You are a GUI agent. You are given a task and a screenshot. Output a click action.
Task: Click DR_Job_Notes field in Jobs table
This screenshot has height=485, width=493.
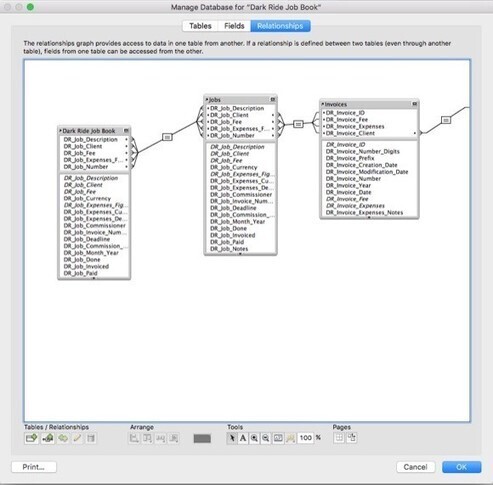[229, 249]
